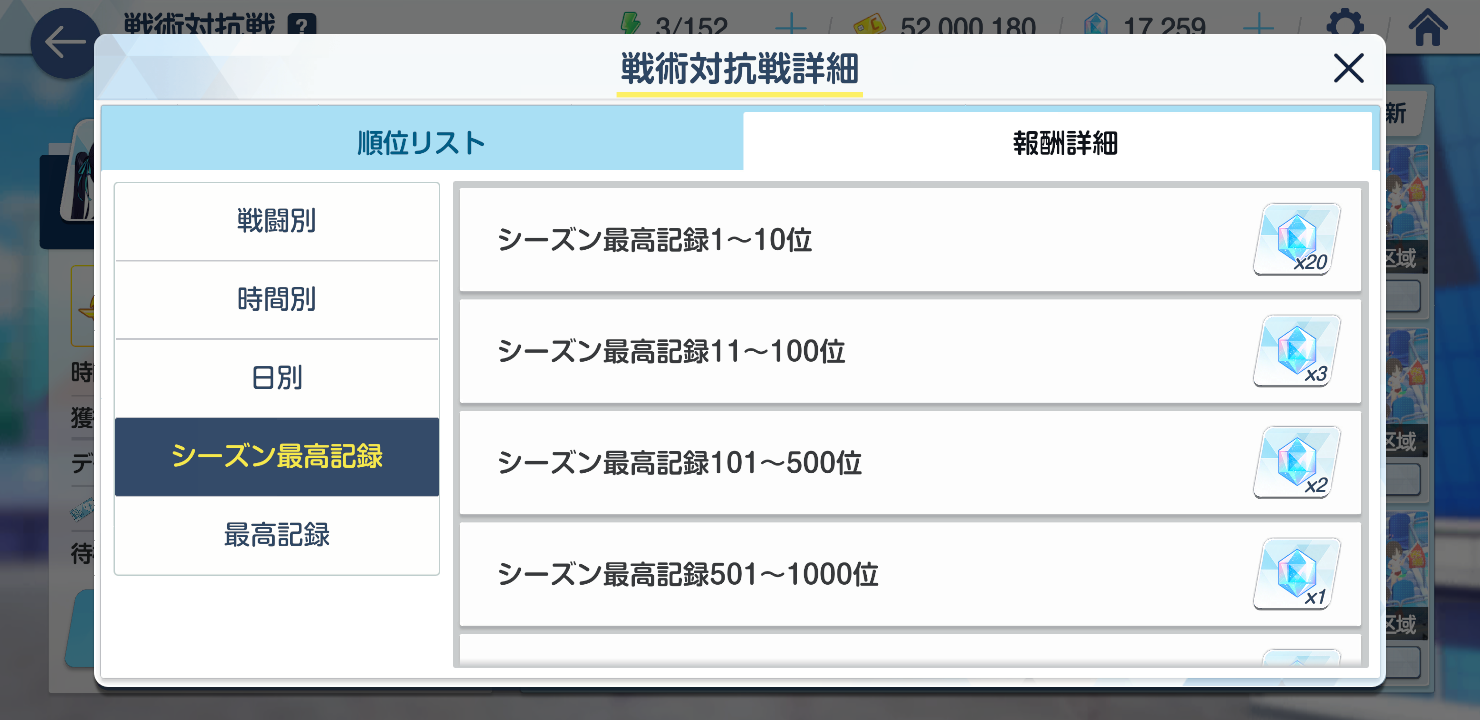The height and width of the screenshot is (720, 1480).
Task: Select 戦闘別 in the side list
Action: coord(277,222)
